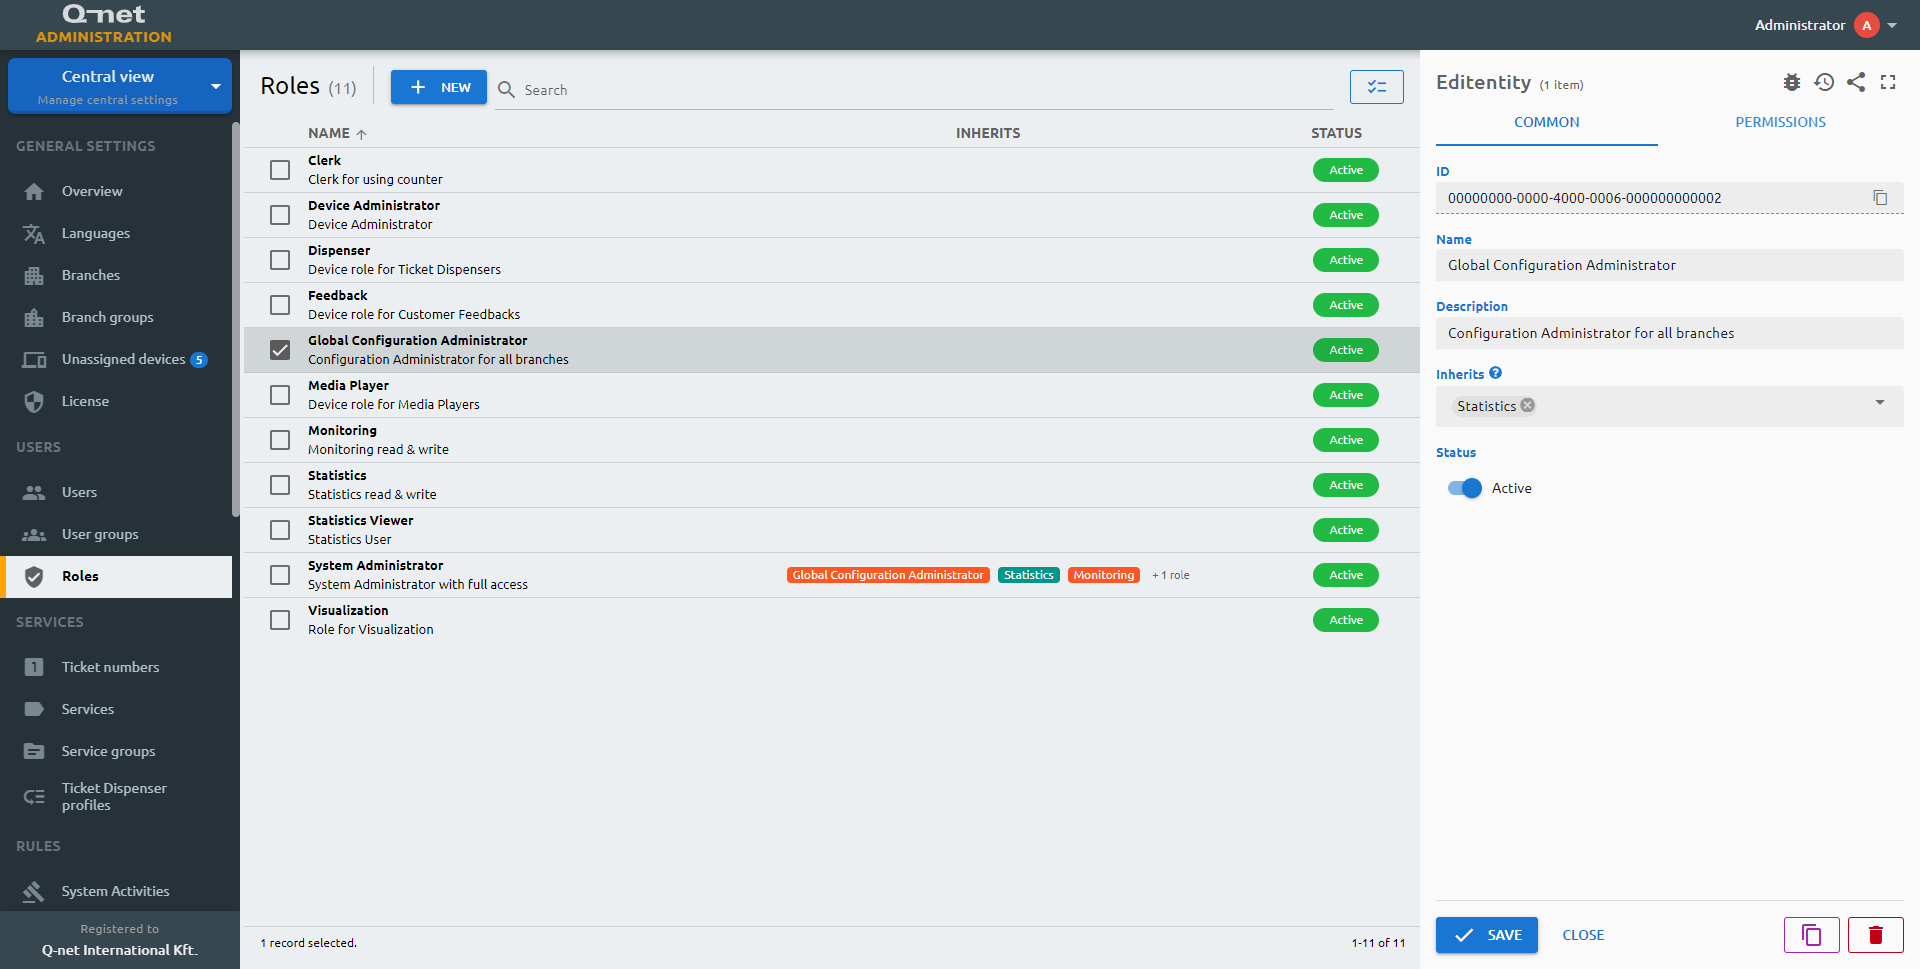Go to Branches in the sidebar
Image resolution: width=1920 pixels, height=969 pixels.
point(118,275)
